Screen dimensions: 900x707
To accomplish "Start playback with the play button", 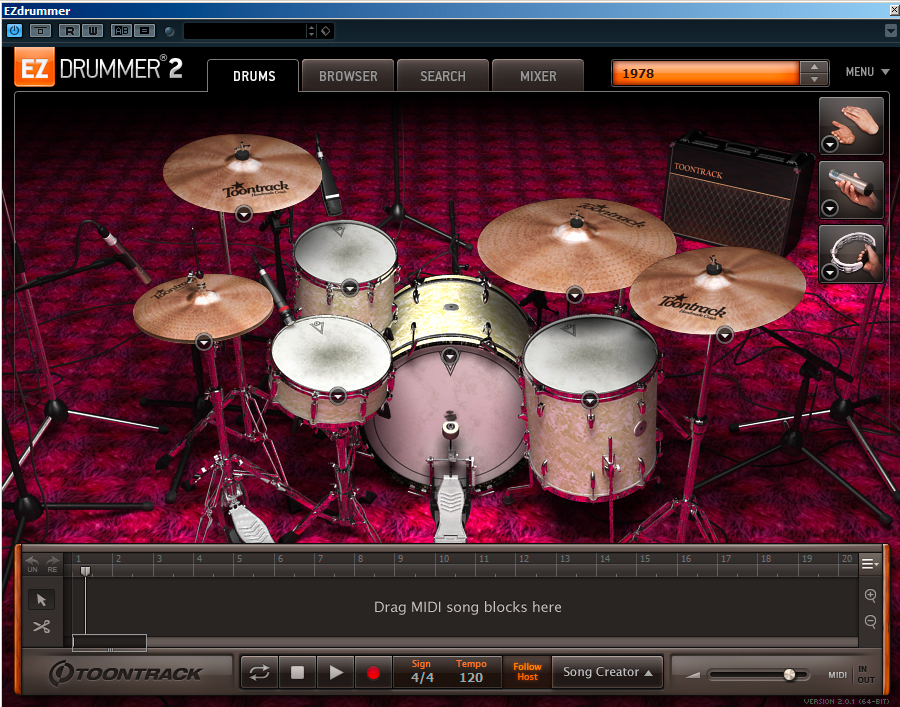I will click(x=336, y=672).
